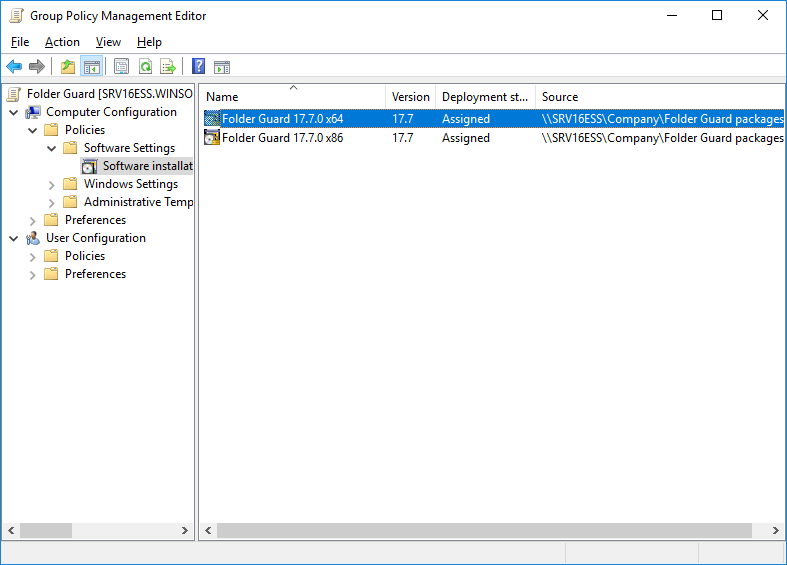Sort by the Version column header
Viewport: 787px width, 565px height.
point(411,96)
